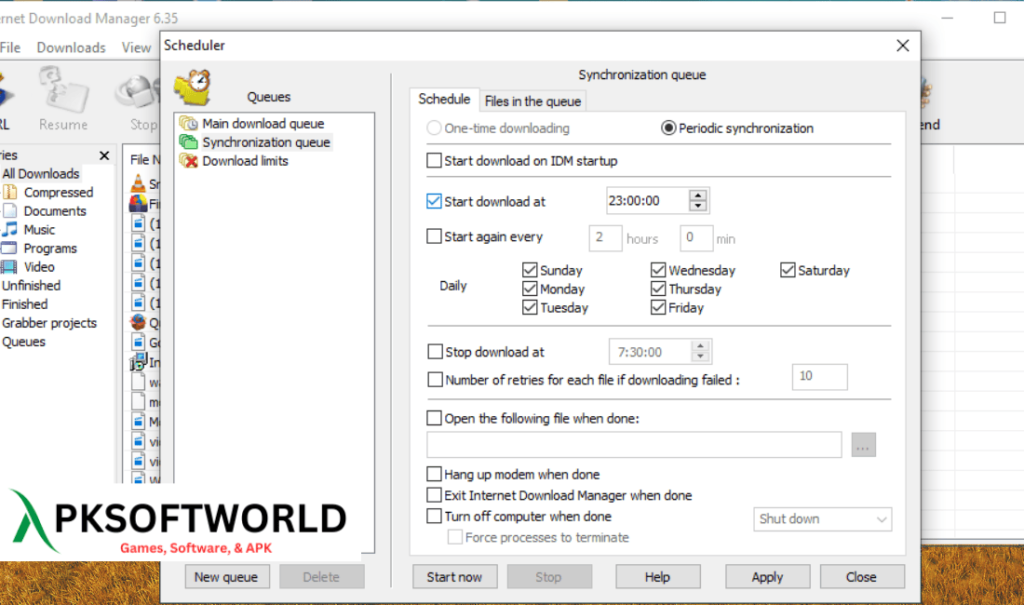The height and width of the screenshot is (605, 1024).
Task: Minimize the Internet Download Manager window
Action: point(948,18)
